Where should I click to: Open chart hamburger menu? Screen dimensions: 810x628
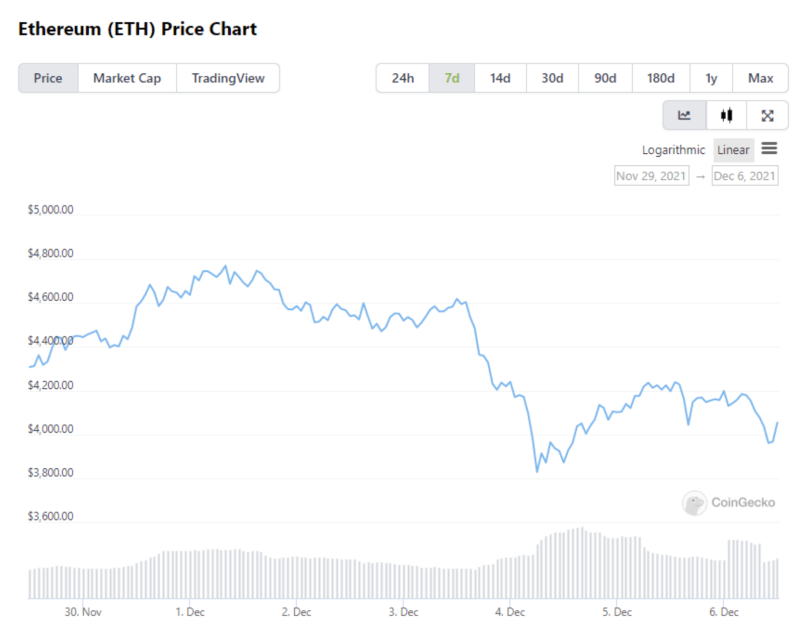click(769, 149)
